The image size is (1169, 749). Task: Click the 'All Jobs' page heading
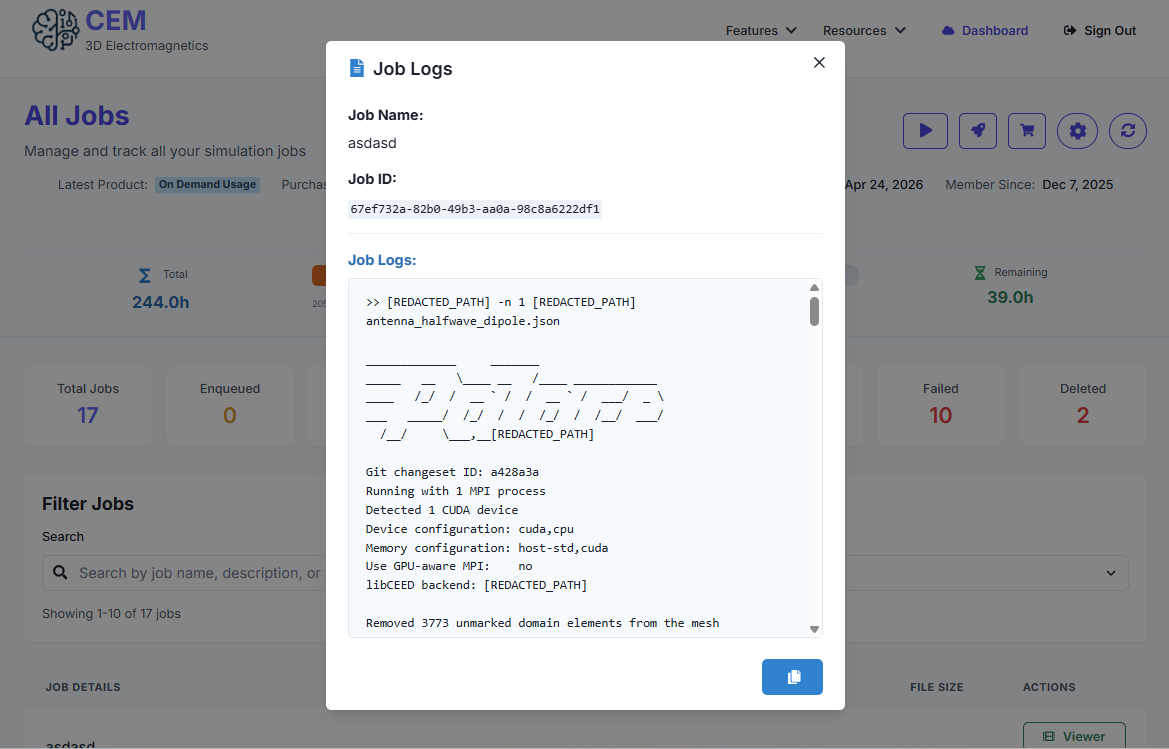tap(77, 116)
